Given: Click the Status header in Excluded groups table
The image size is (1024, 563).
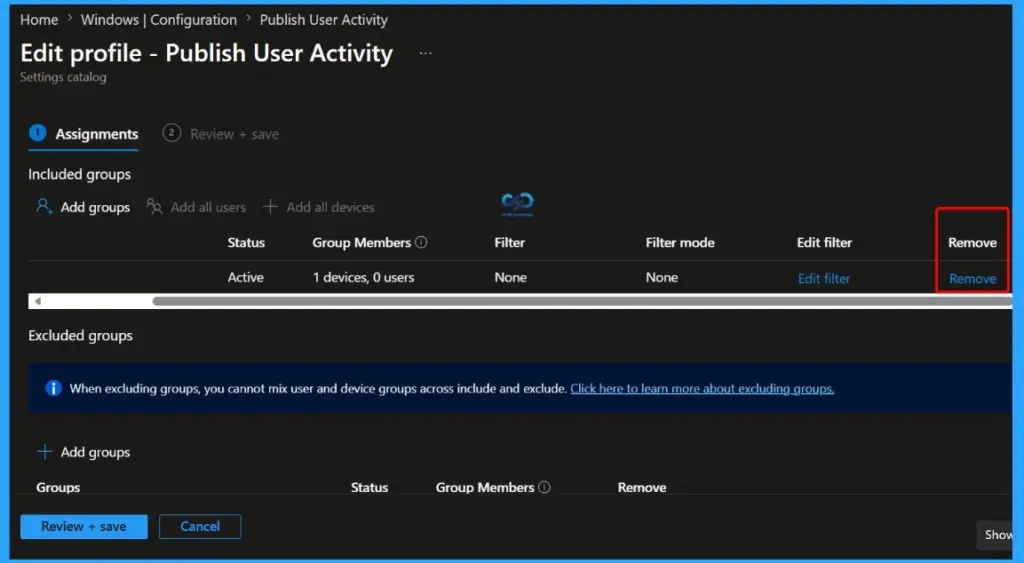Looking at the screenshot, I should [369, 487].
